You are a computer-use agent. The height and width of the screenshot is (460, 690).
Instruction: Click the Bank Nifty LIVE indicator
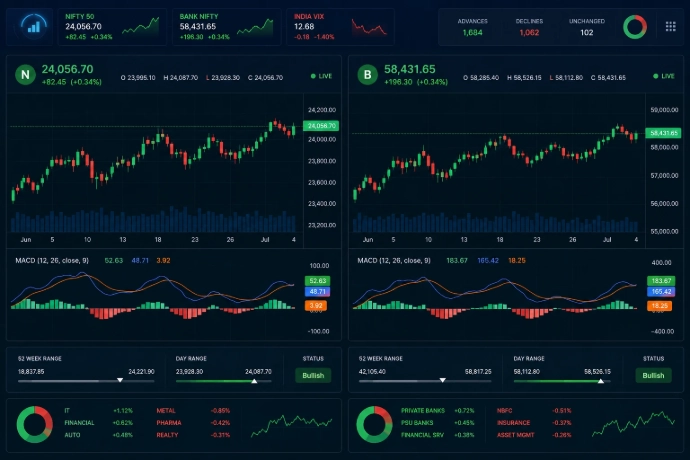(664, 76)
